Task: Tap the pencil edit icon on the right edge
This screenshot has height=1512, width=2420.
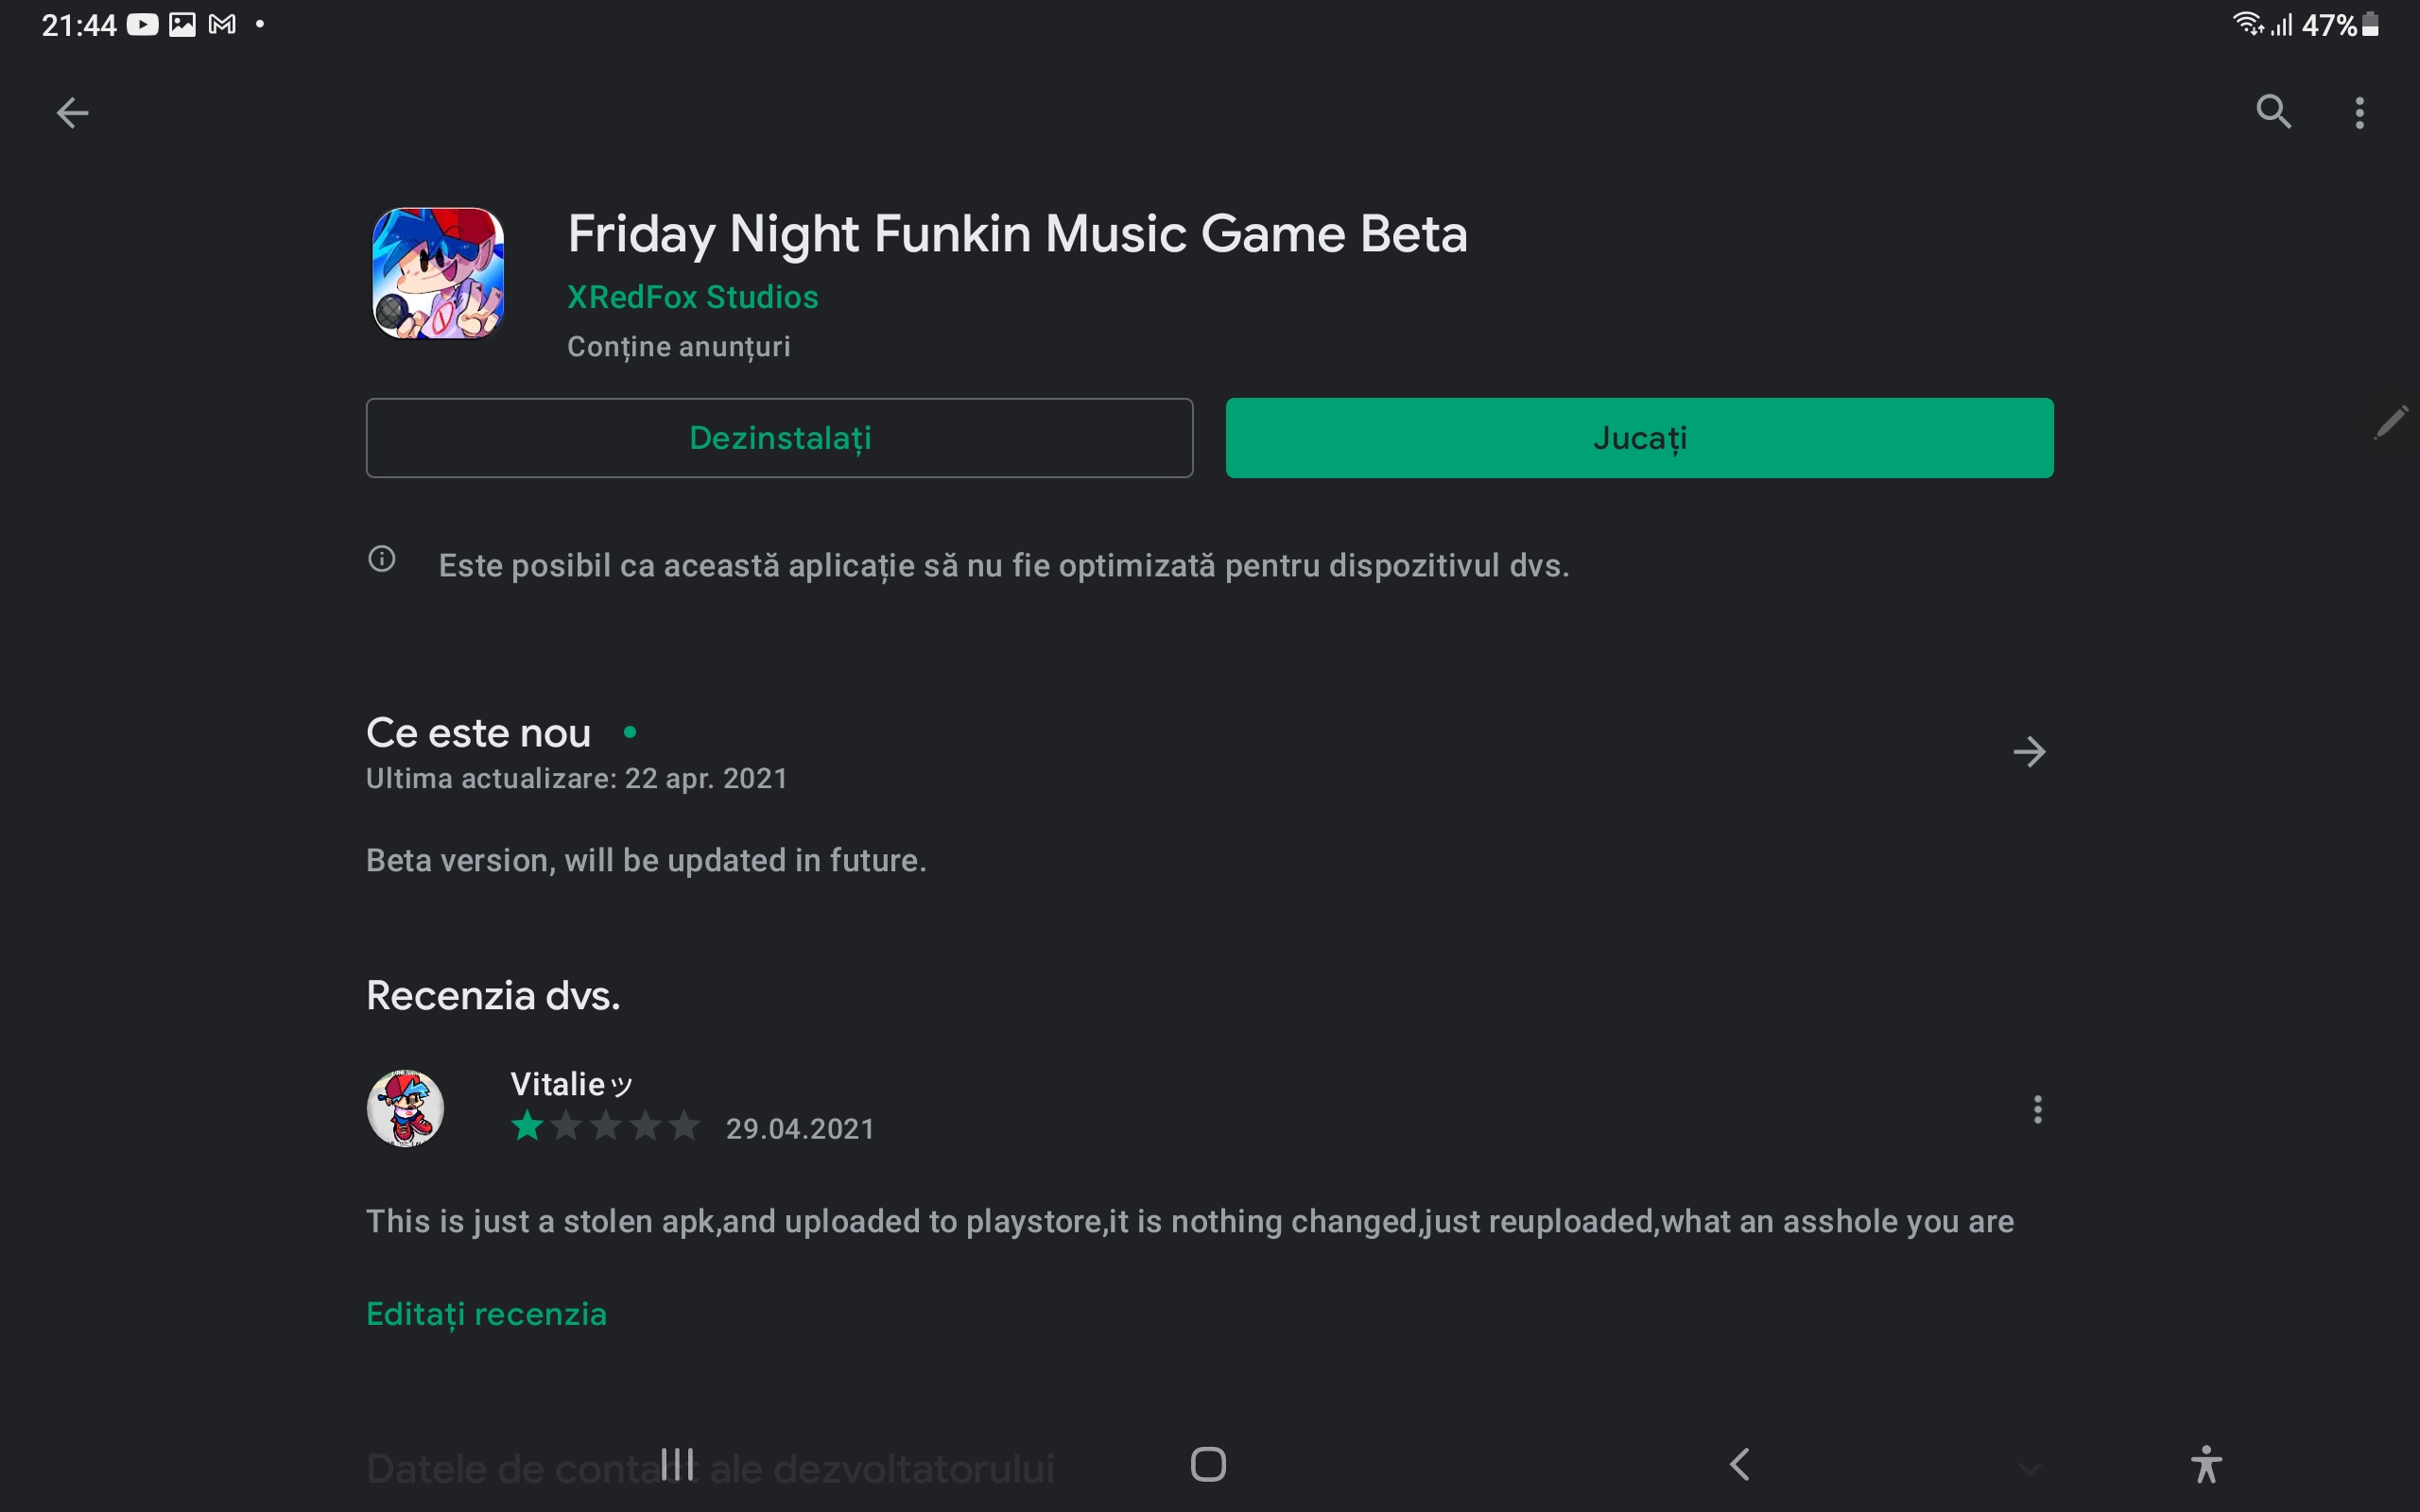Action: [2391, 422]
